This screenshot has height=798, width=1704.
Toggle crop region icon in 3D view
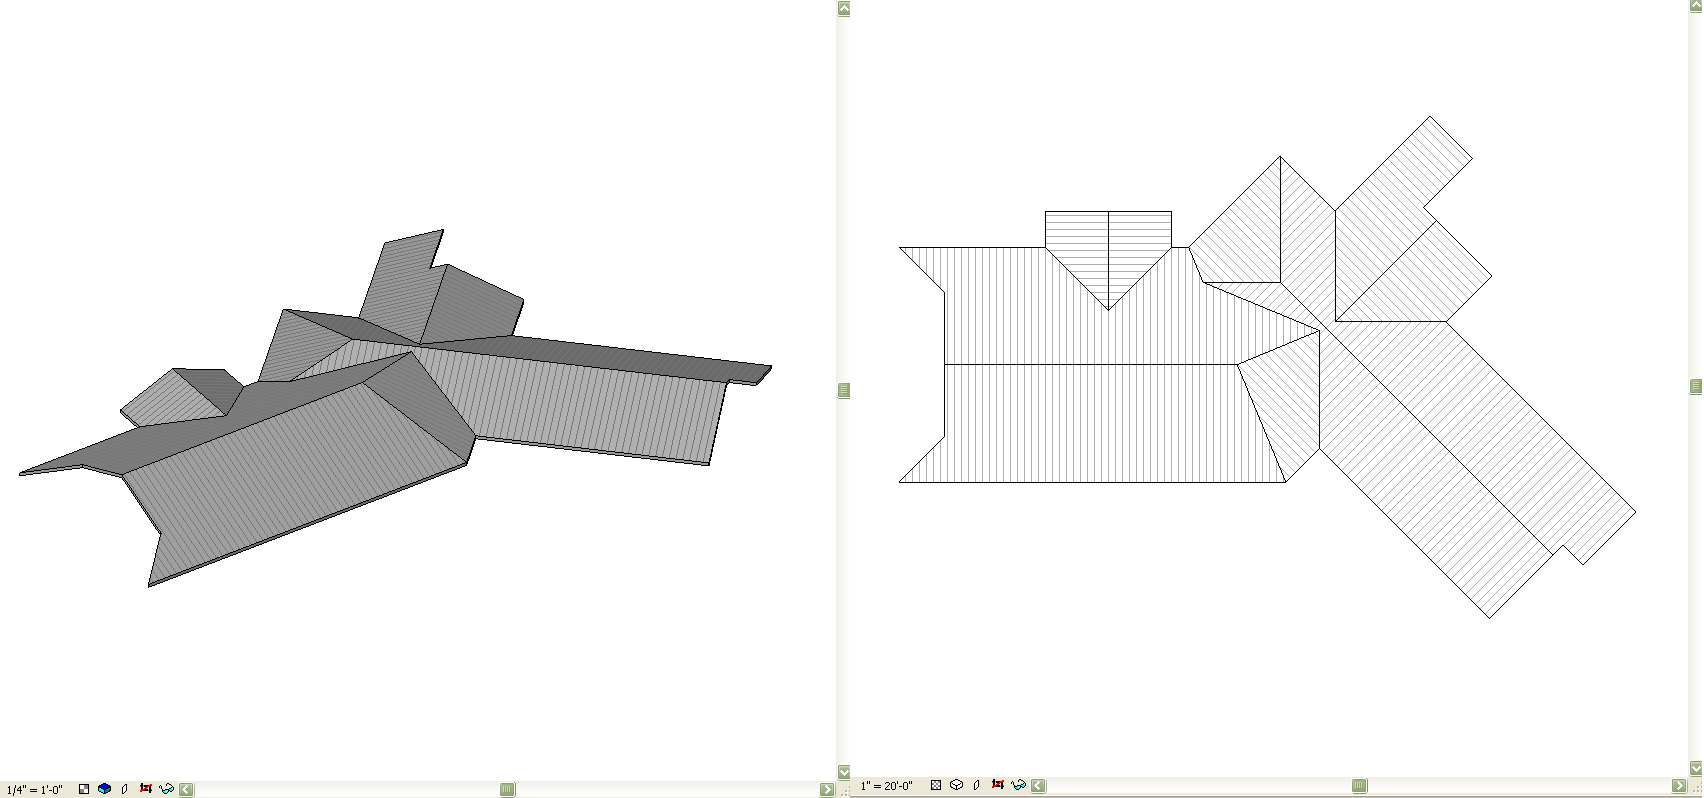point(145,789)
